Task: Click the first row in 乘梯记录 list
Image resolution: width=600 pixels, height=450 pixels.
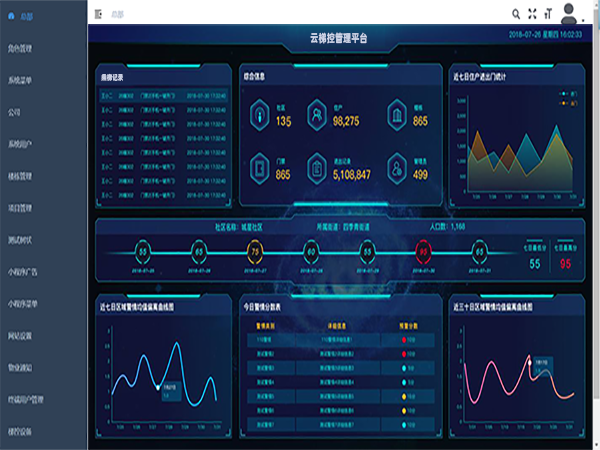Action: pyautogui.click(x=162, y=96)
